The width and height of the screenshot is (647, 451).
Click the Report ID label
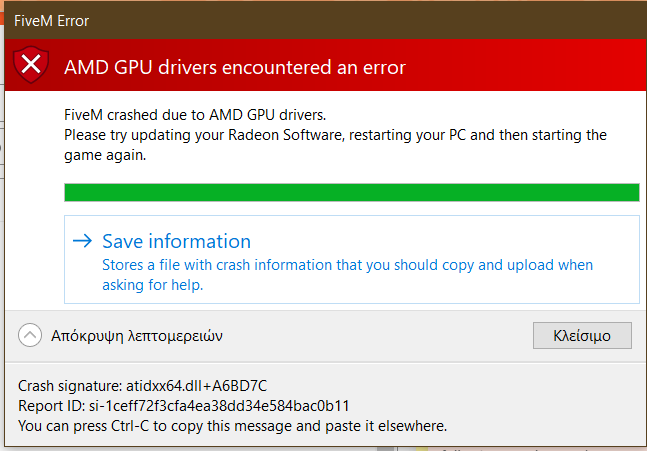pos(53,405)
